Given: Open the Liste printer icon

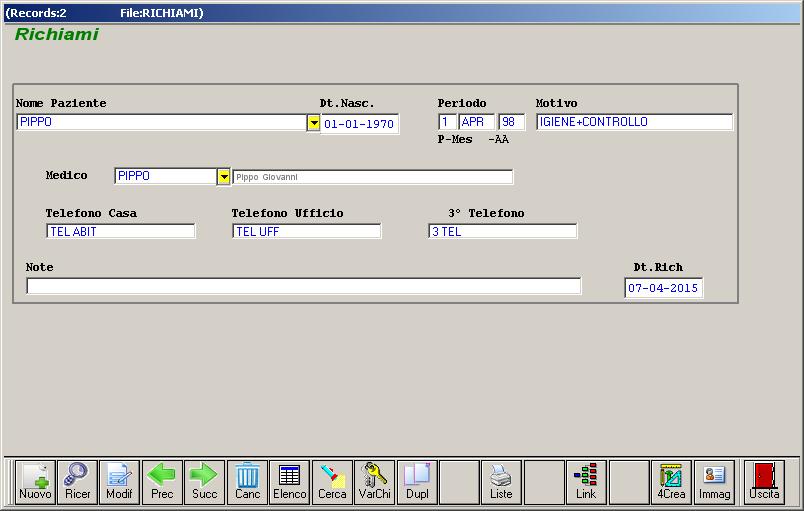Looking at the screenshot, I should pos(501,482).
